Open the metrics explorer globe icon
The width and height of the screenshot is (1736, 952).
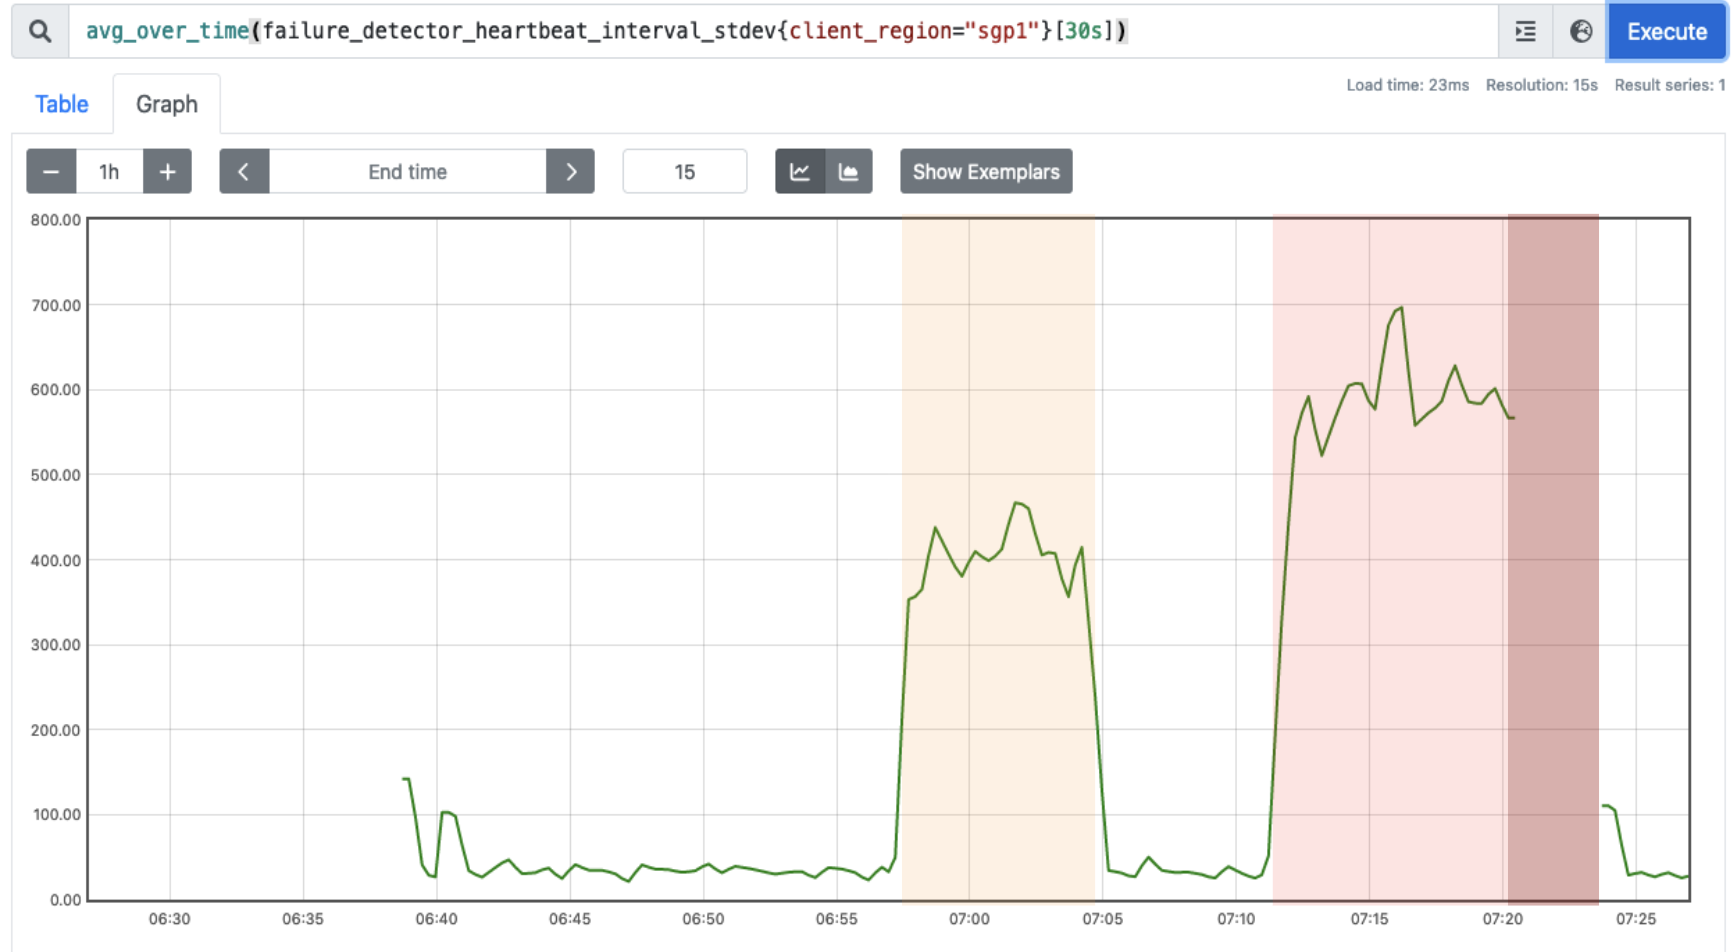[1580, 31]
